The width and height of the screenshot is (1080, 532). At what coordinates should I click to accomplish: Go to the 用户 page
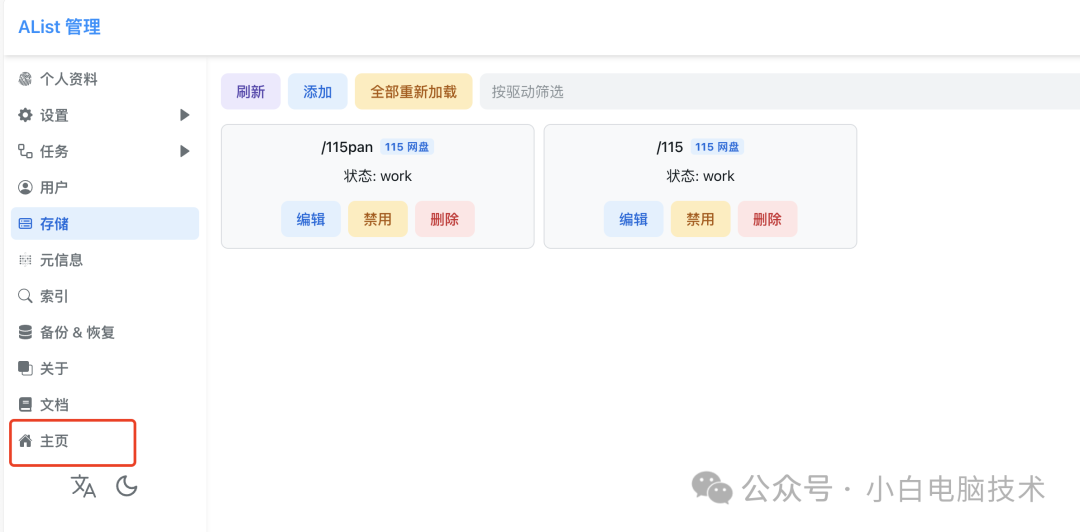pyautogui.click(x=105, y=187)
